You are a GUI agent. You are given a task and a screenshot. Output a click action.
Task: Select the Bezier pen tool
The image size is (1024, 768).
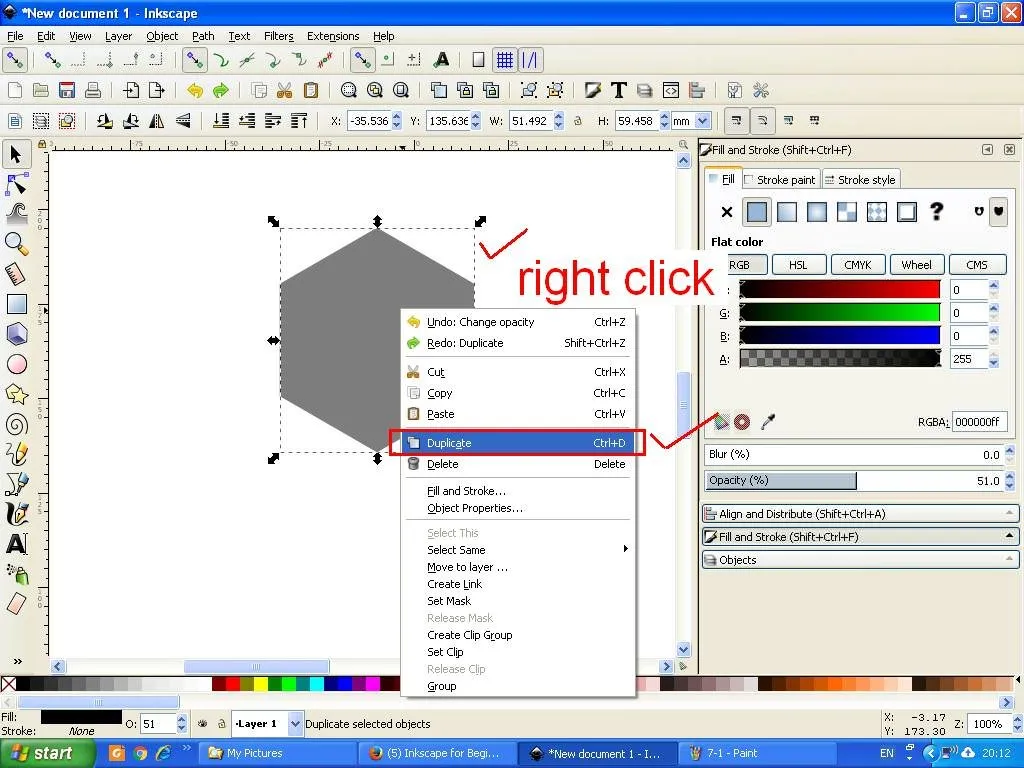click(x=16, y=484)
